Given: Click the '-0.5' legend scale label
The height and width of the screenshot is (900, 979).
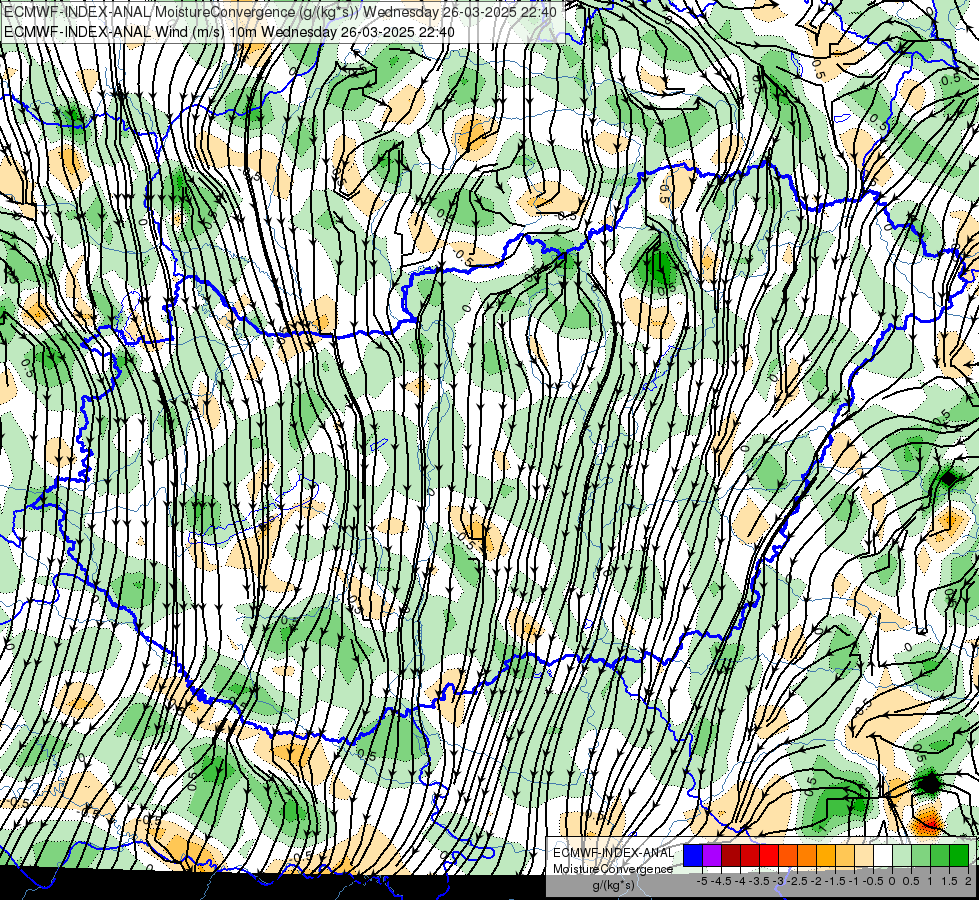Looking at the screenshot, I should (x=873, y=881).
